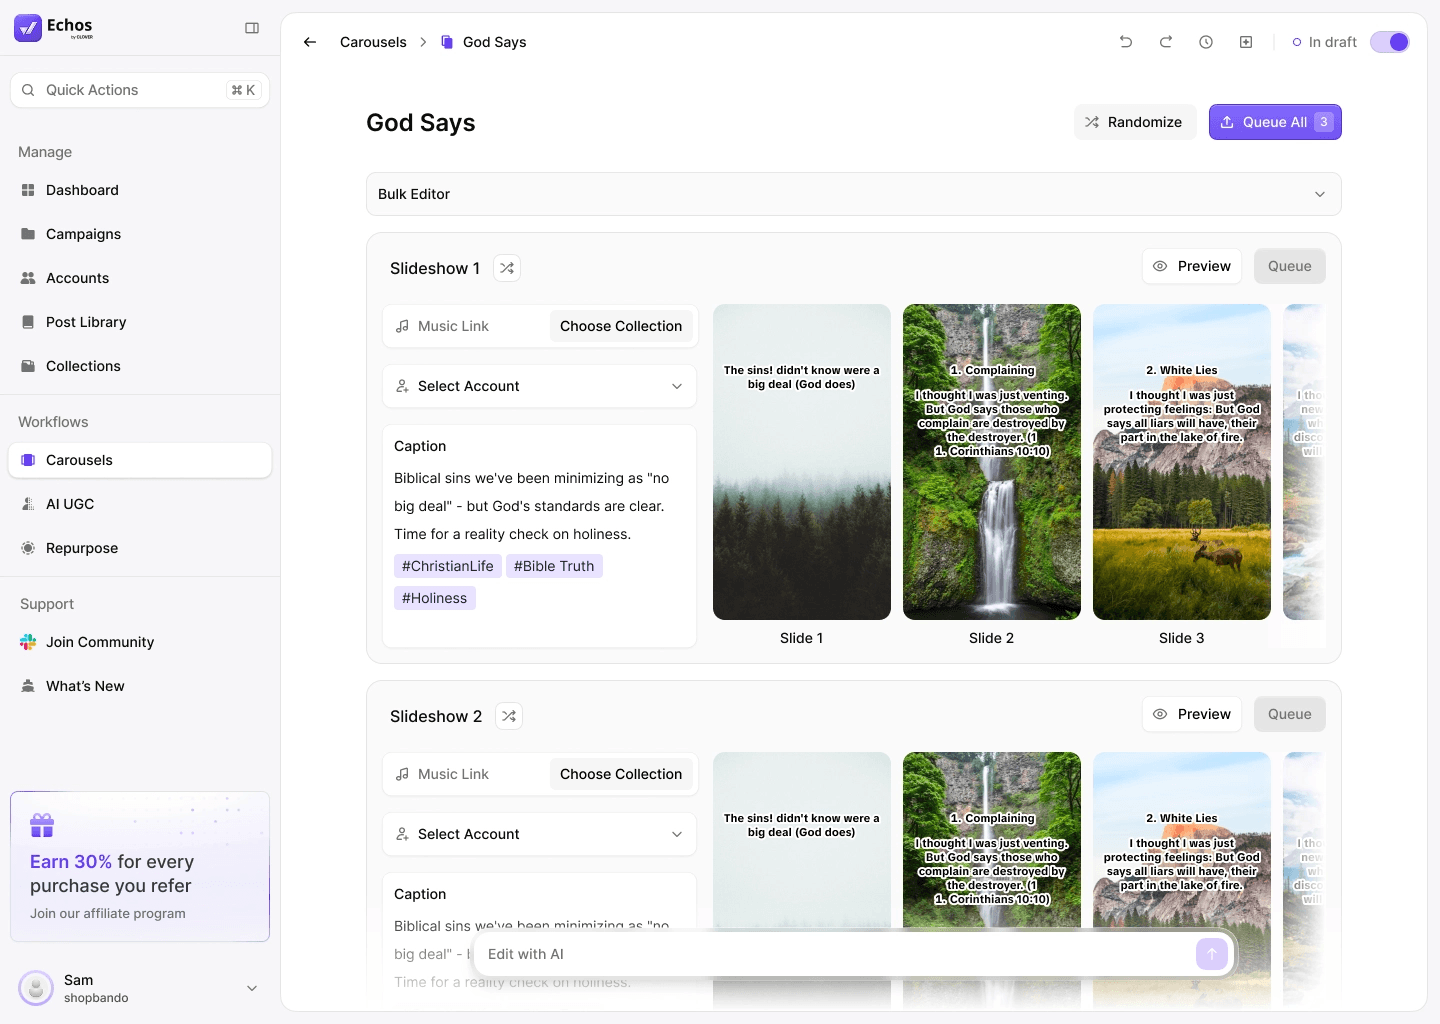Open the Collections page
This screenshot has width=1440, height=1024.
pos(140,366)
